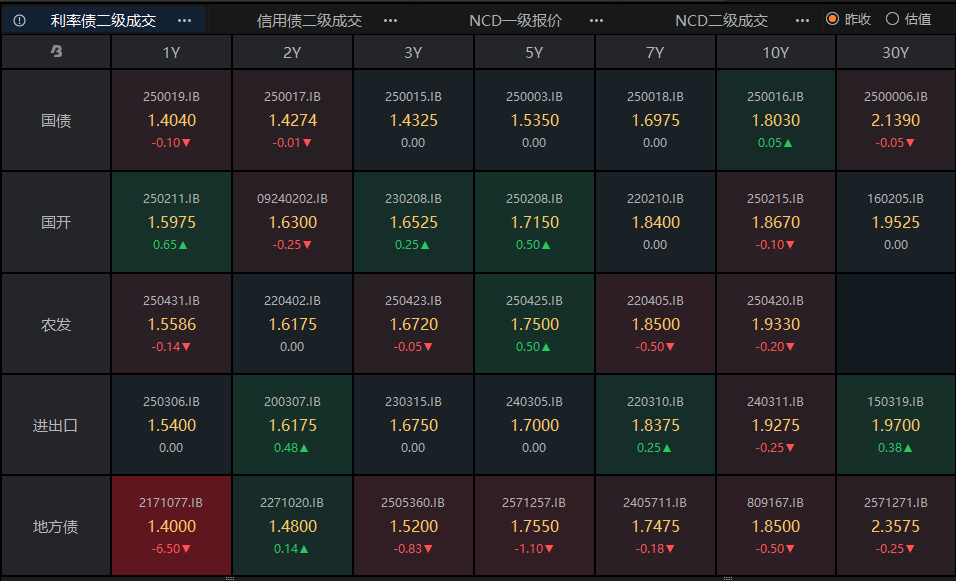Open bond 230315.IB cell
The width and height of the screenshot is (956, 581).
point(413,425)
